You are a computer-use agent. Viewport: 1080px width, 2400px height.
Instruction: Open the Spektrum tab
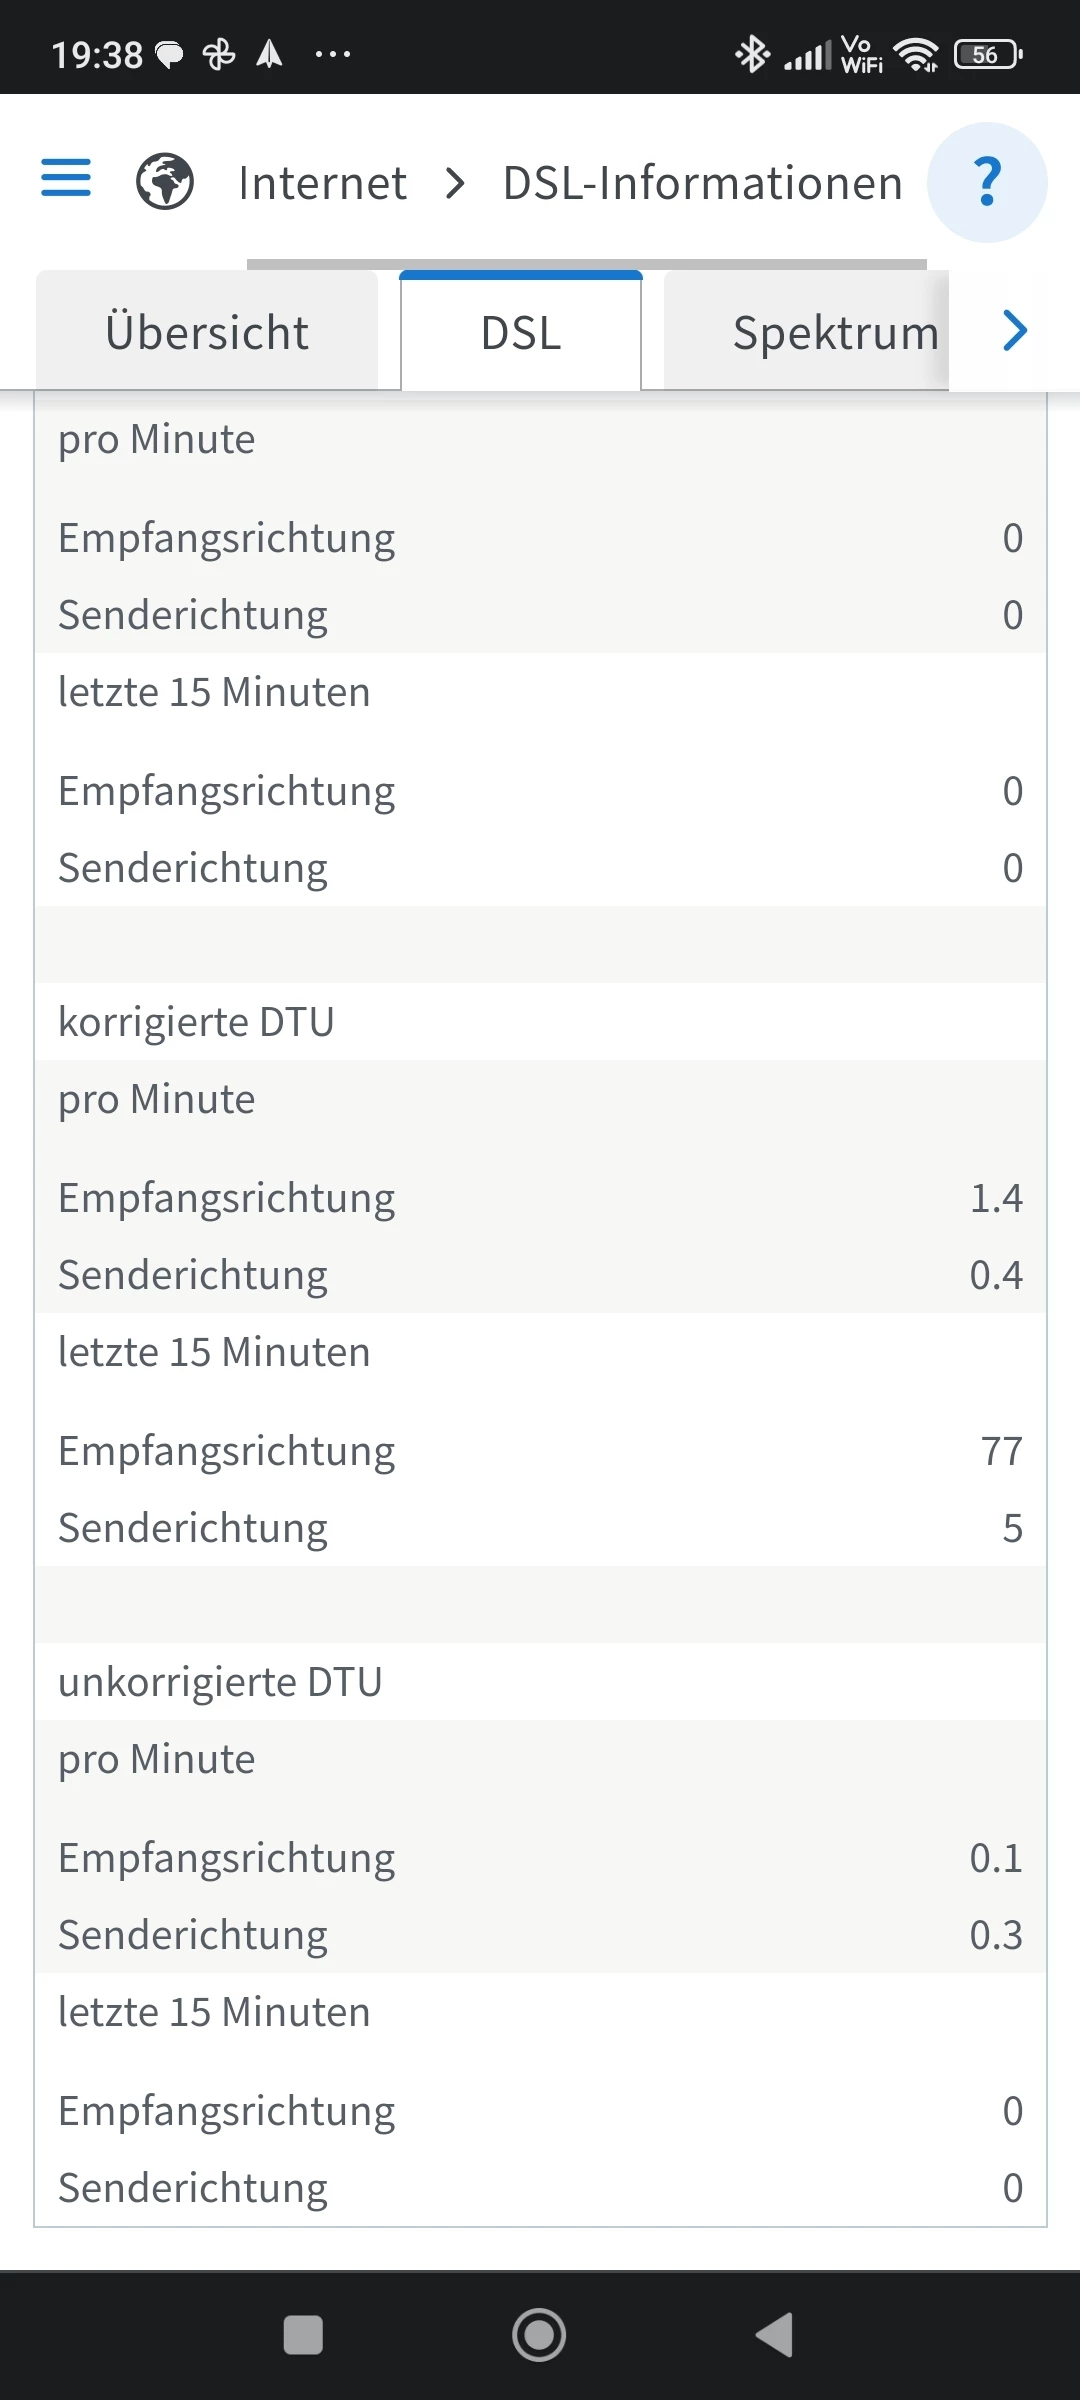[806, 333]
